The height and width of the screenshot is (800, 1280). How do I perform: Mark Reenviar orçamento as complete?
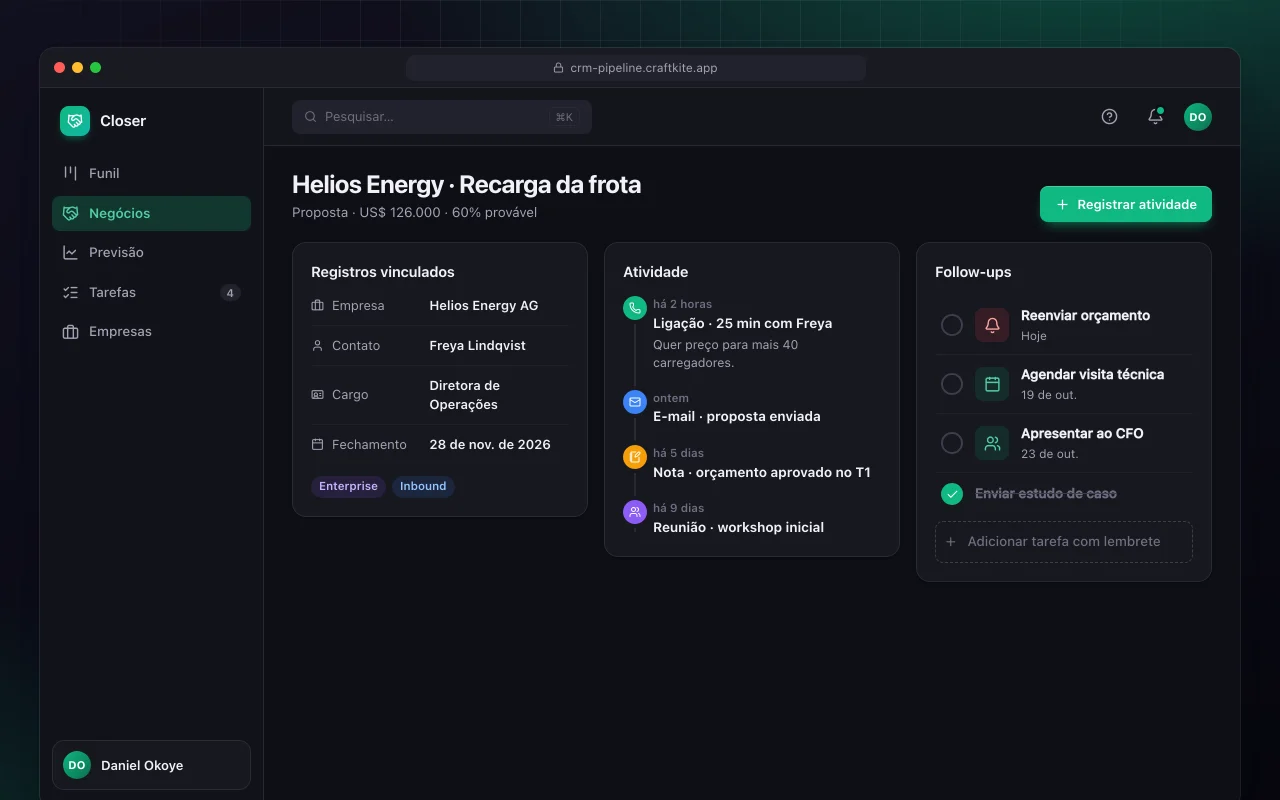952,325
